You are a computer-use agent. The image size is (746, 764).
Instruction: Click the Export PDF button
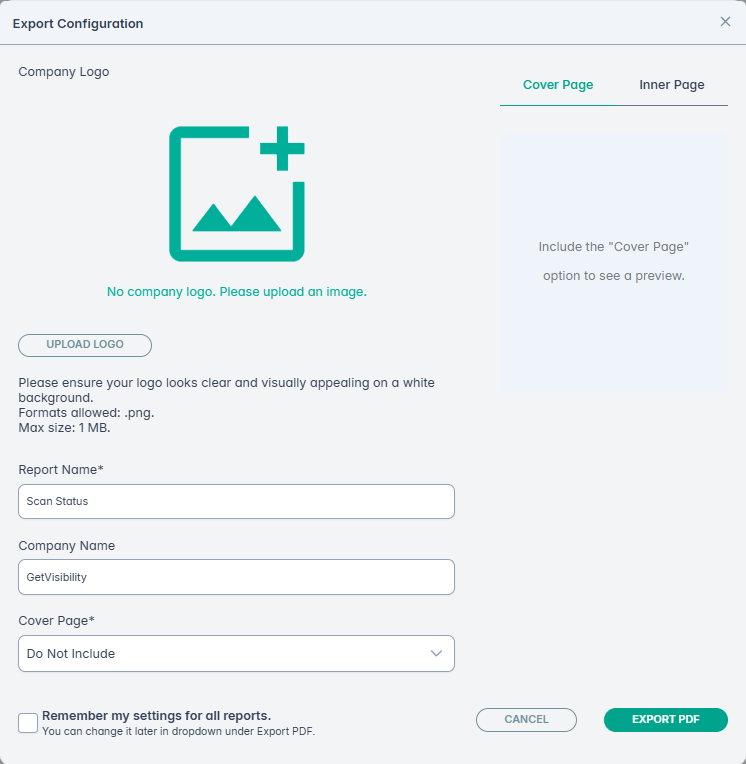point(665,719)
